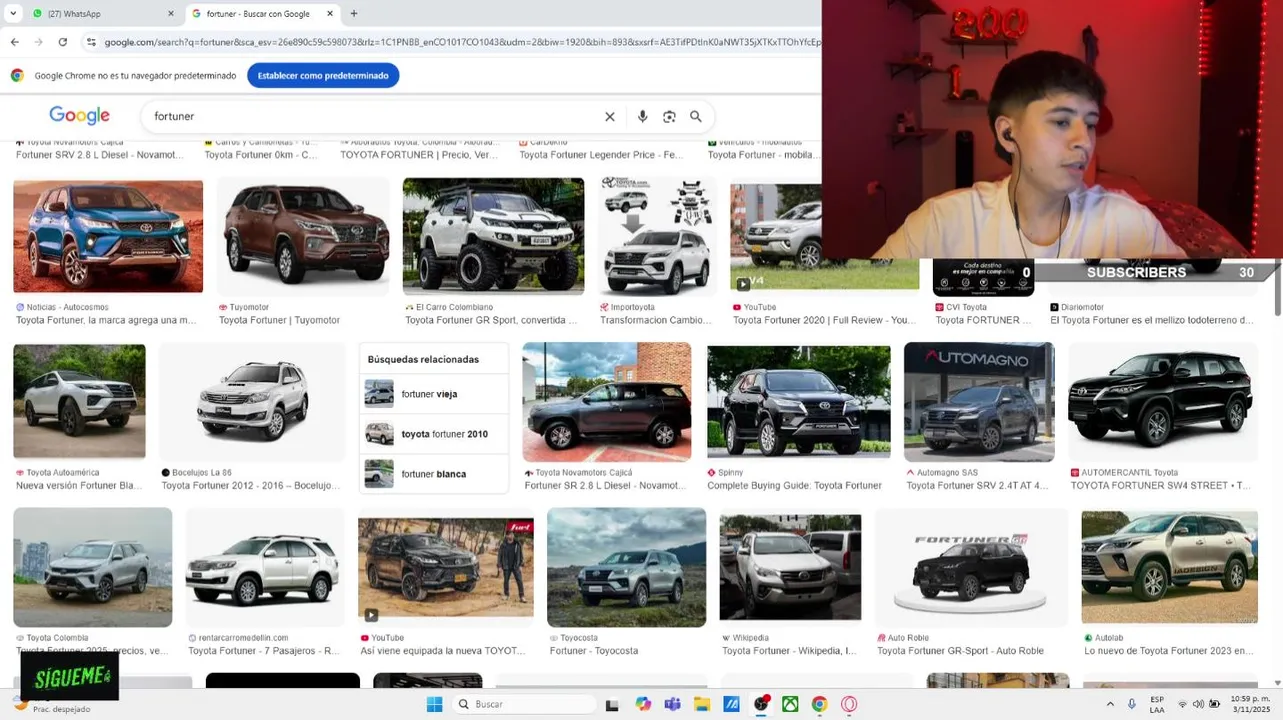This screenshot has height=720, width=1283.
Task: Open Task View from taskbar
Action: click(612, 704)
